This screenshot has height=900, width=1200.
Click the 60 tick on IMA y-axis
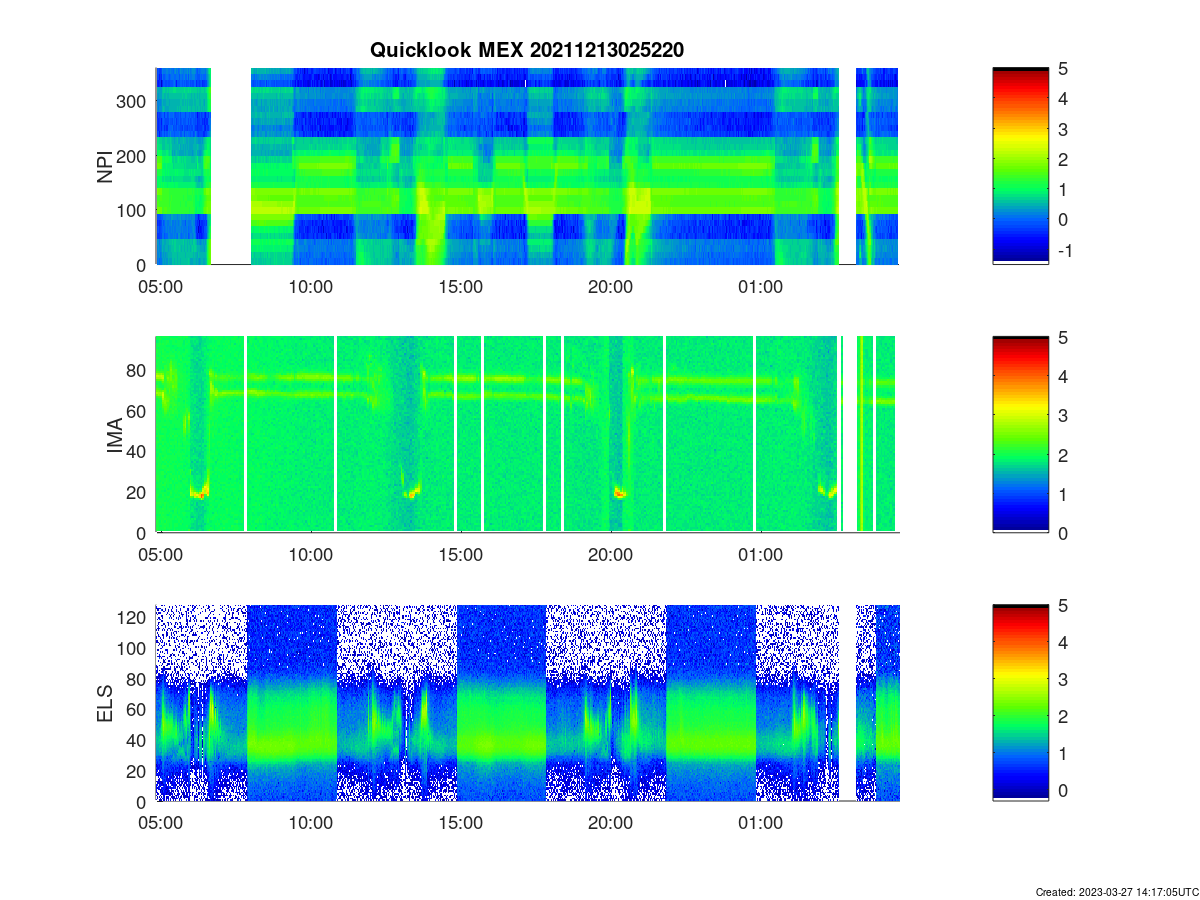tap(139, 411)
